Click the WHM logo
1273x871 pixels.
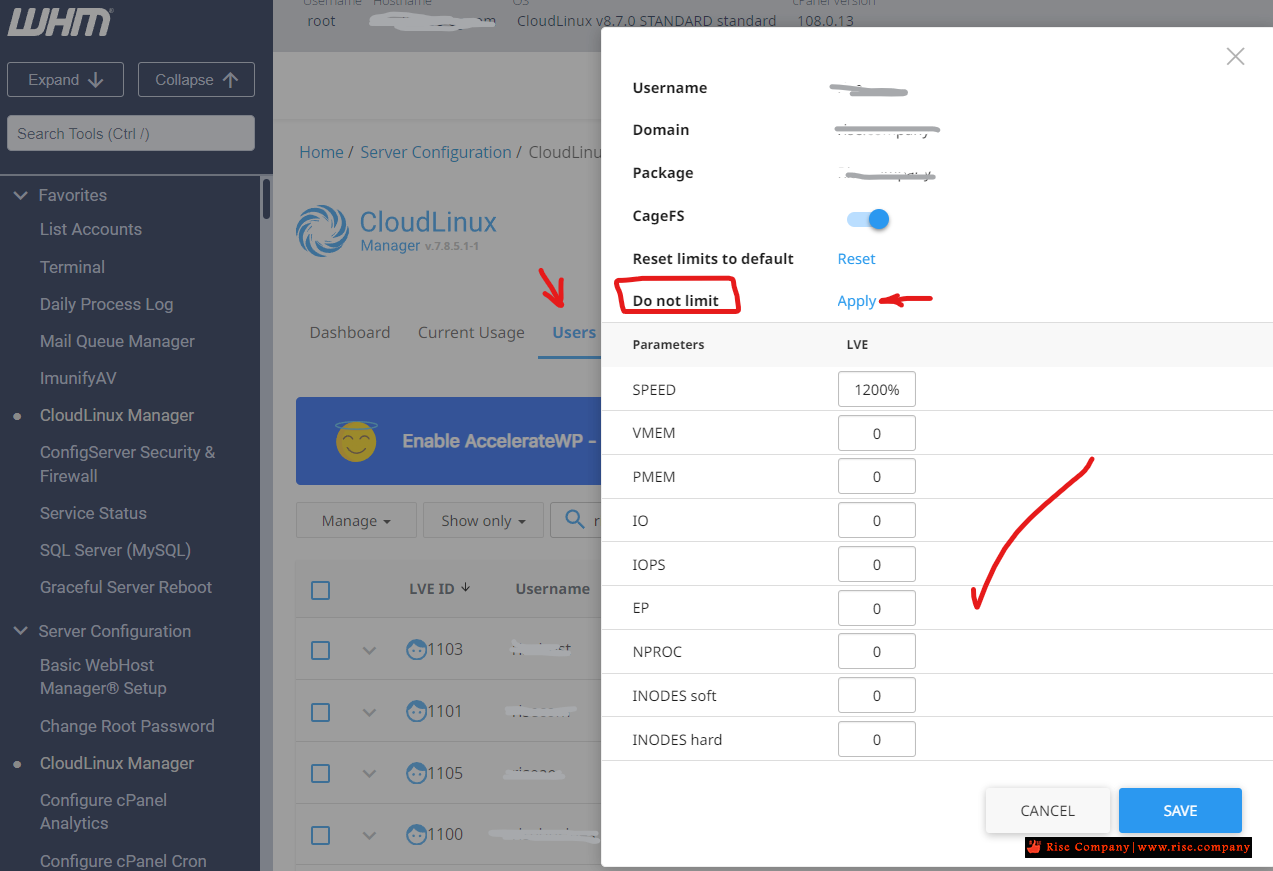(x=60, y=21)
